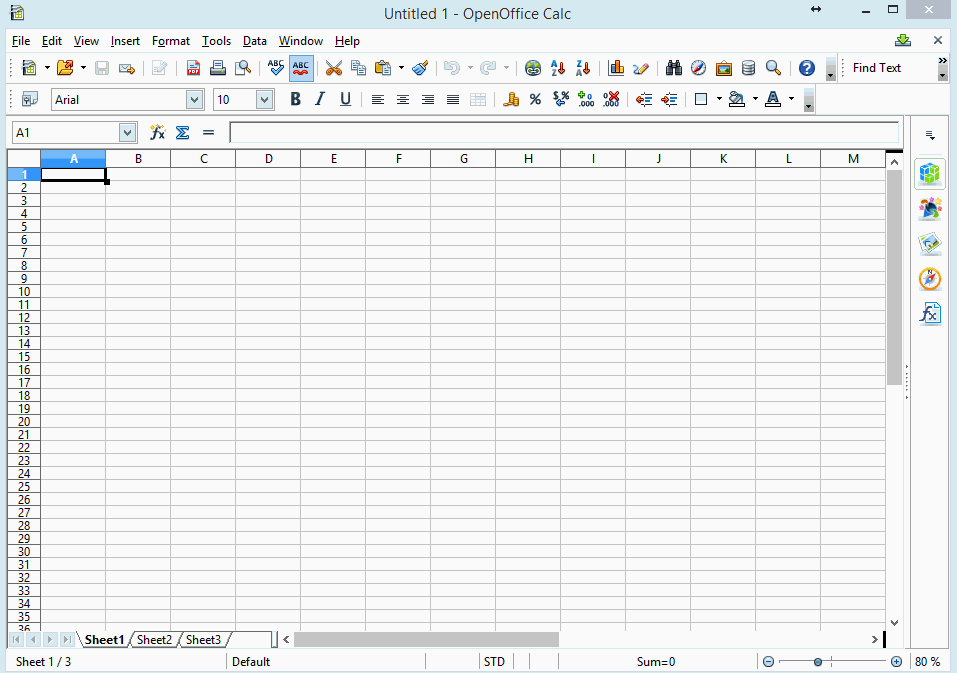Open OpenOffice Help icon
This screenshot has height=673, width=957.
click(807, 68)
